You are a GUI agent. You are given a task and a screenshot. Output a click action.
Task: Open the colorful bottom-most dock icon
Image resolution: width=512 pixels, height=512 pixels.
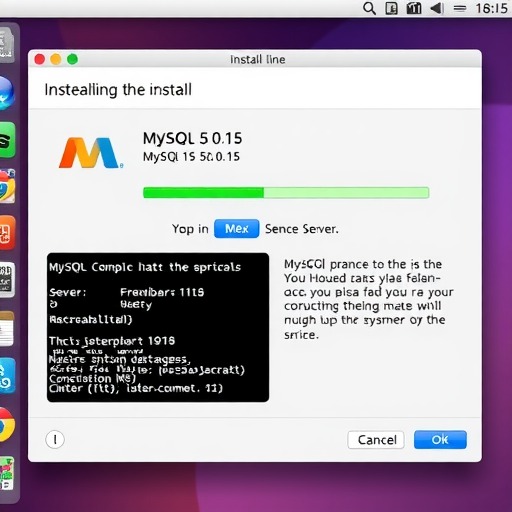pyautogui.click(x=7, y=473)
